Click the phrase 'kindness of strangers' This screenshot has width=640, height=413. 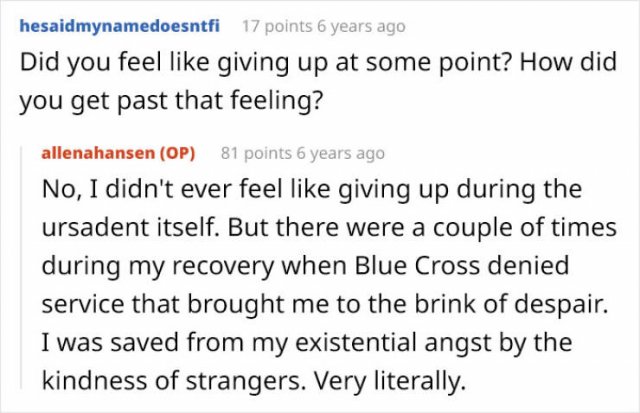click(x=174, y=380)
